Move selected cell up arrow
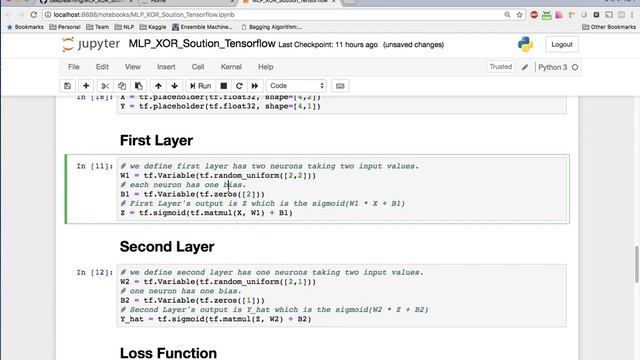The image size is (640, 360). (158, 86)
